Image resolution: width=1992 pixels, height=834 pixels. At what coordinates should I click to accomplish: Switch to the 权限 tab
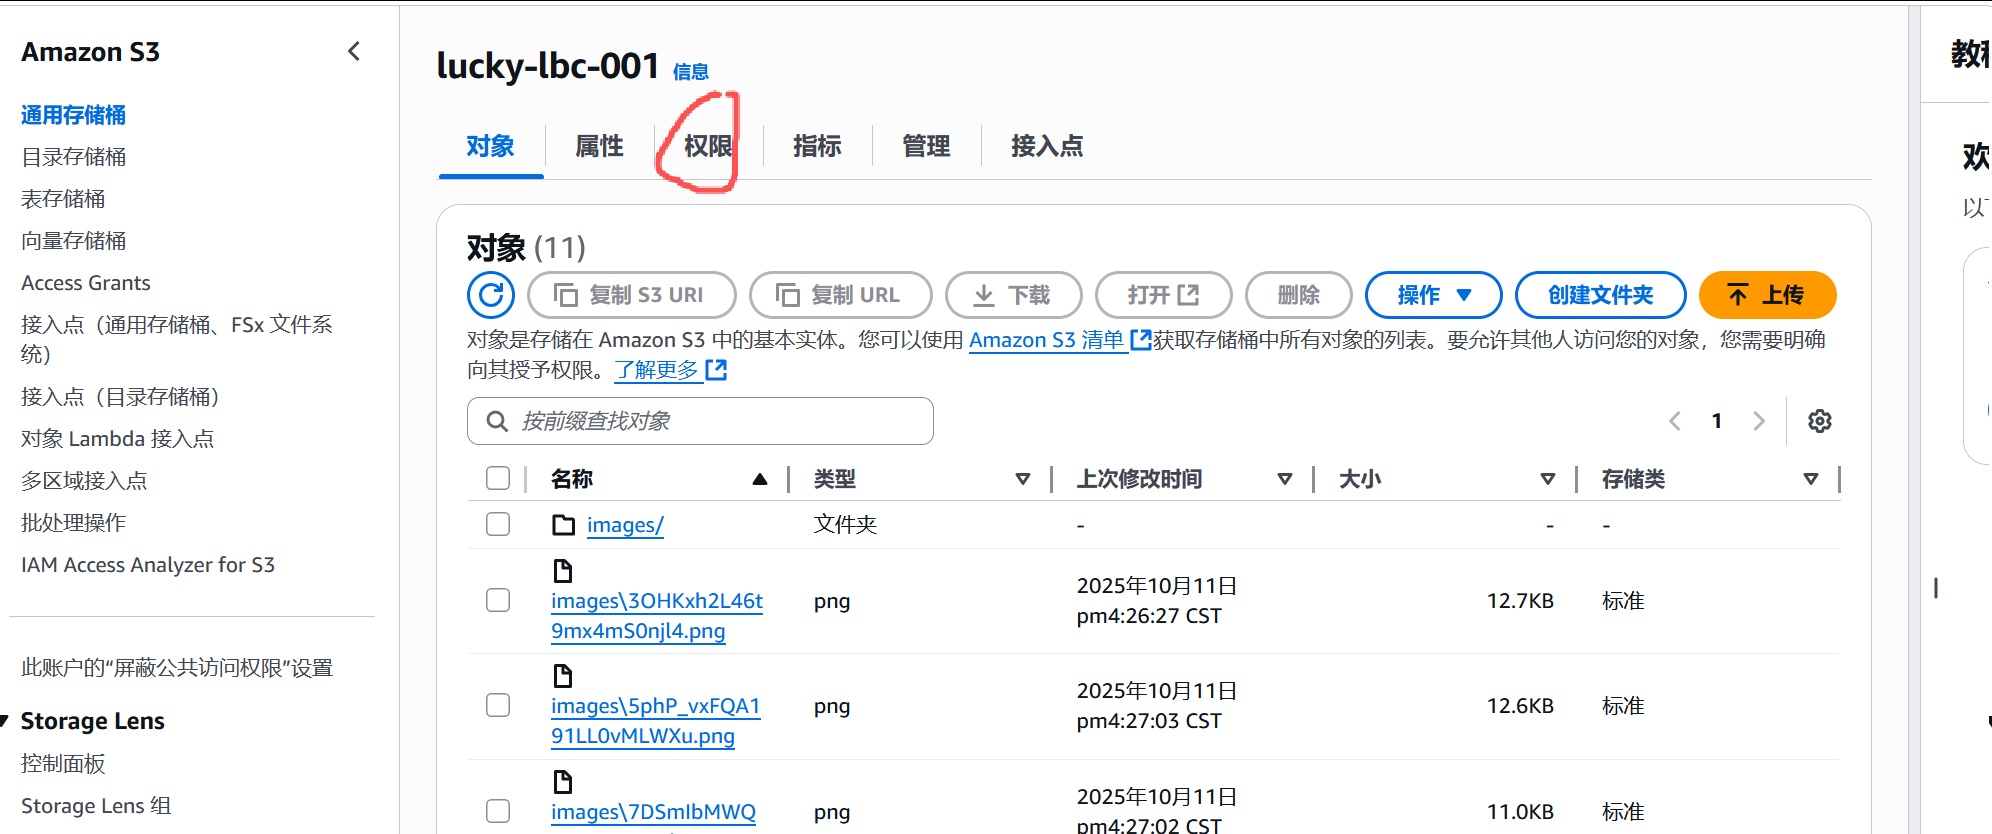(708, 146)
